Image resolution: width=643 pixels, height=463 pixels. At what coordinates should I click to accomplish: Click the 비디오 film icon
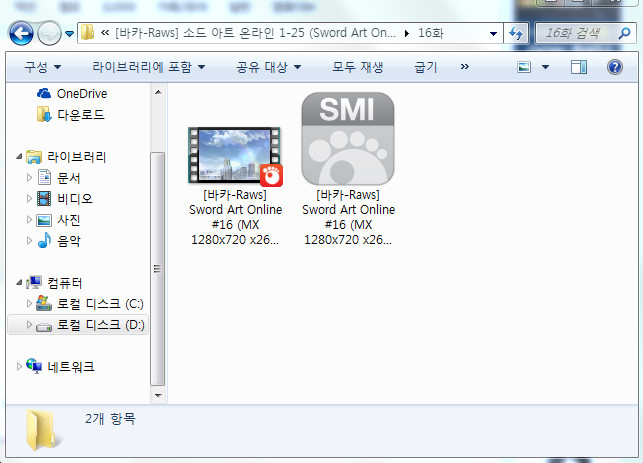click(x=44, y=198)
